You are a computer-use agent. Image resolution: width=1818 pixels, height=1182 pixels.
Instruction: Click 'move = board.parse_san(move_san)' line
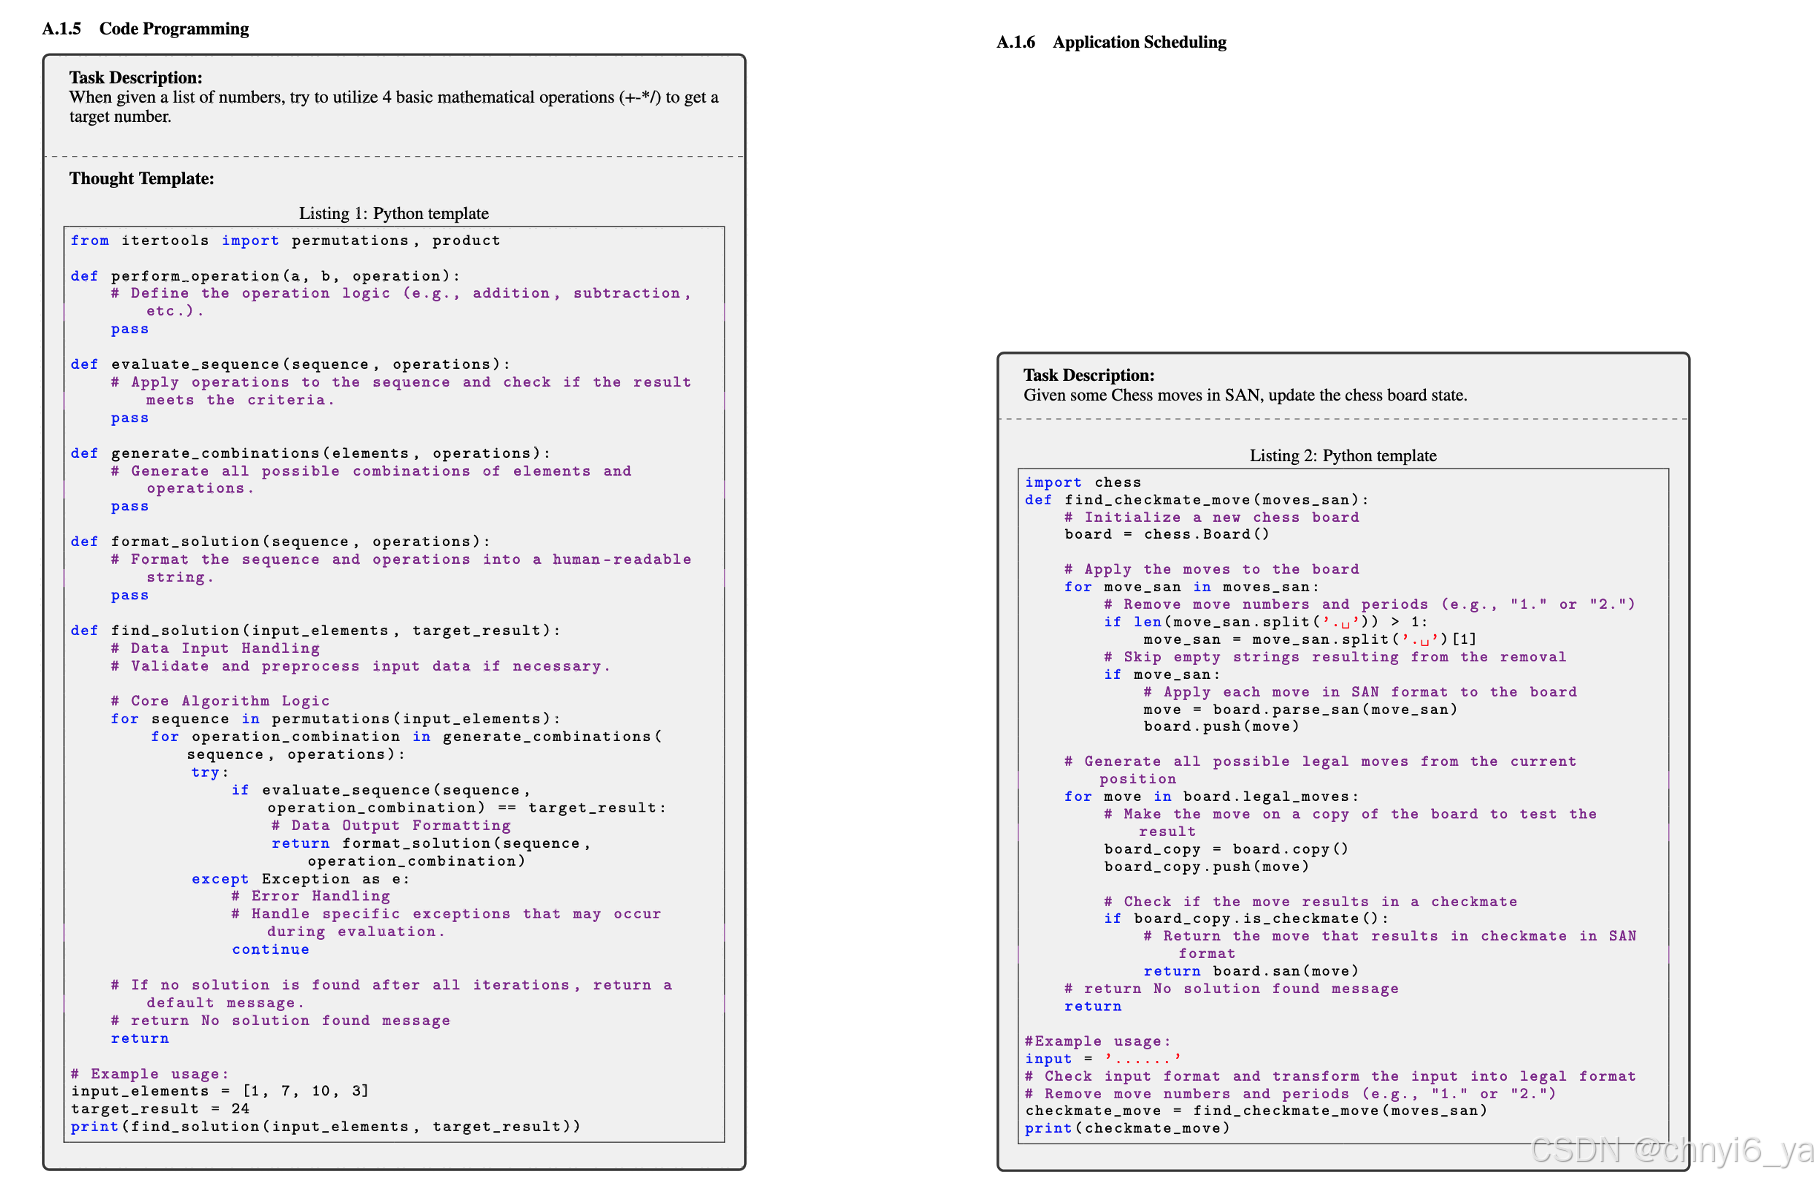[1301, 709]
